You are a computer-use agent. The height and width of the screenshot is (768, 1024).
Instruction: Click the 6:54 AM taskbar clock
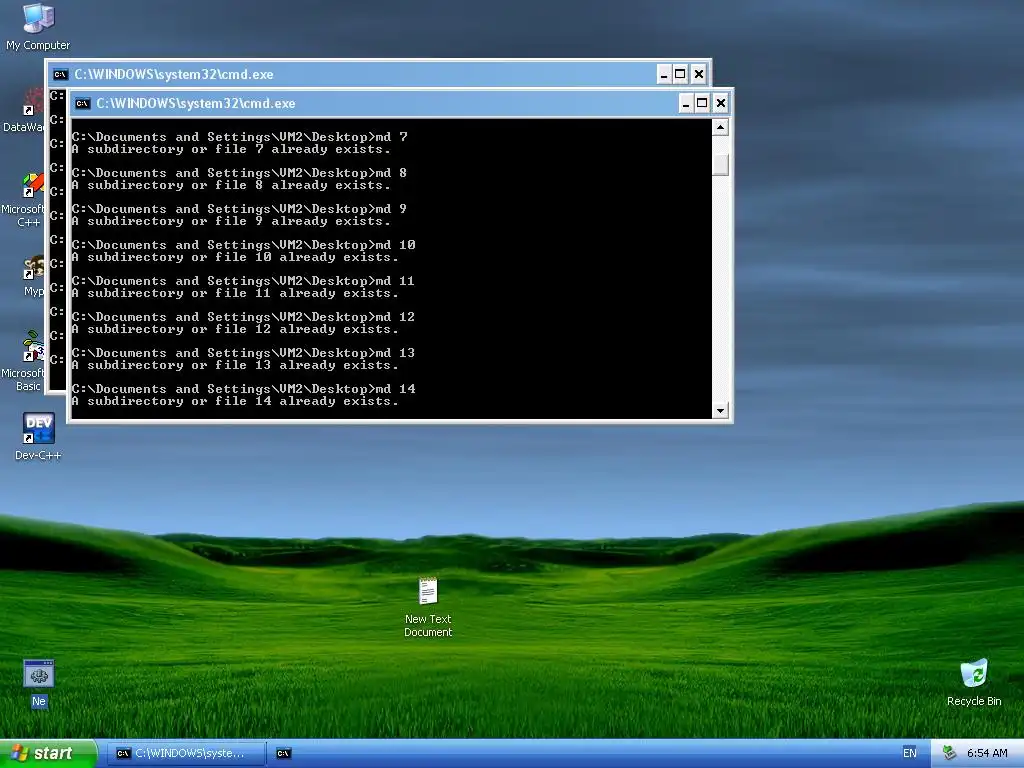987,753
